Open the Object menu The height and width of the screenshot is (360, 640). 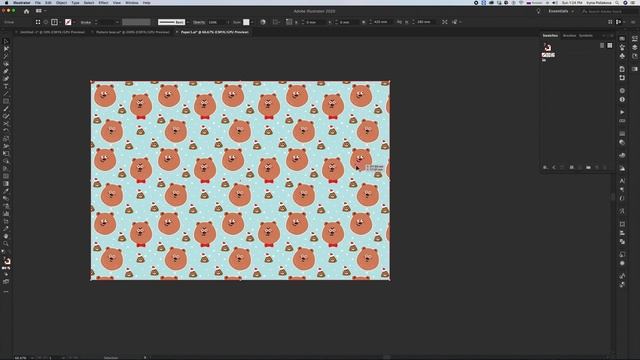61,2
